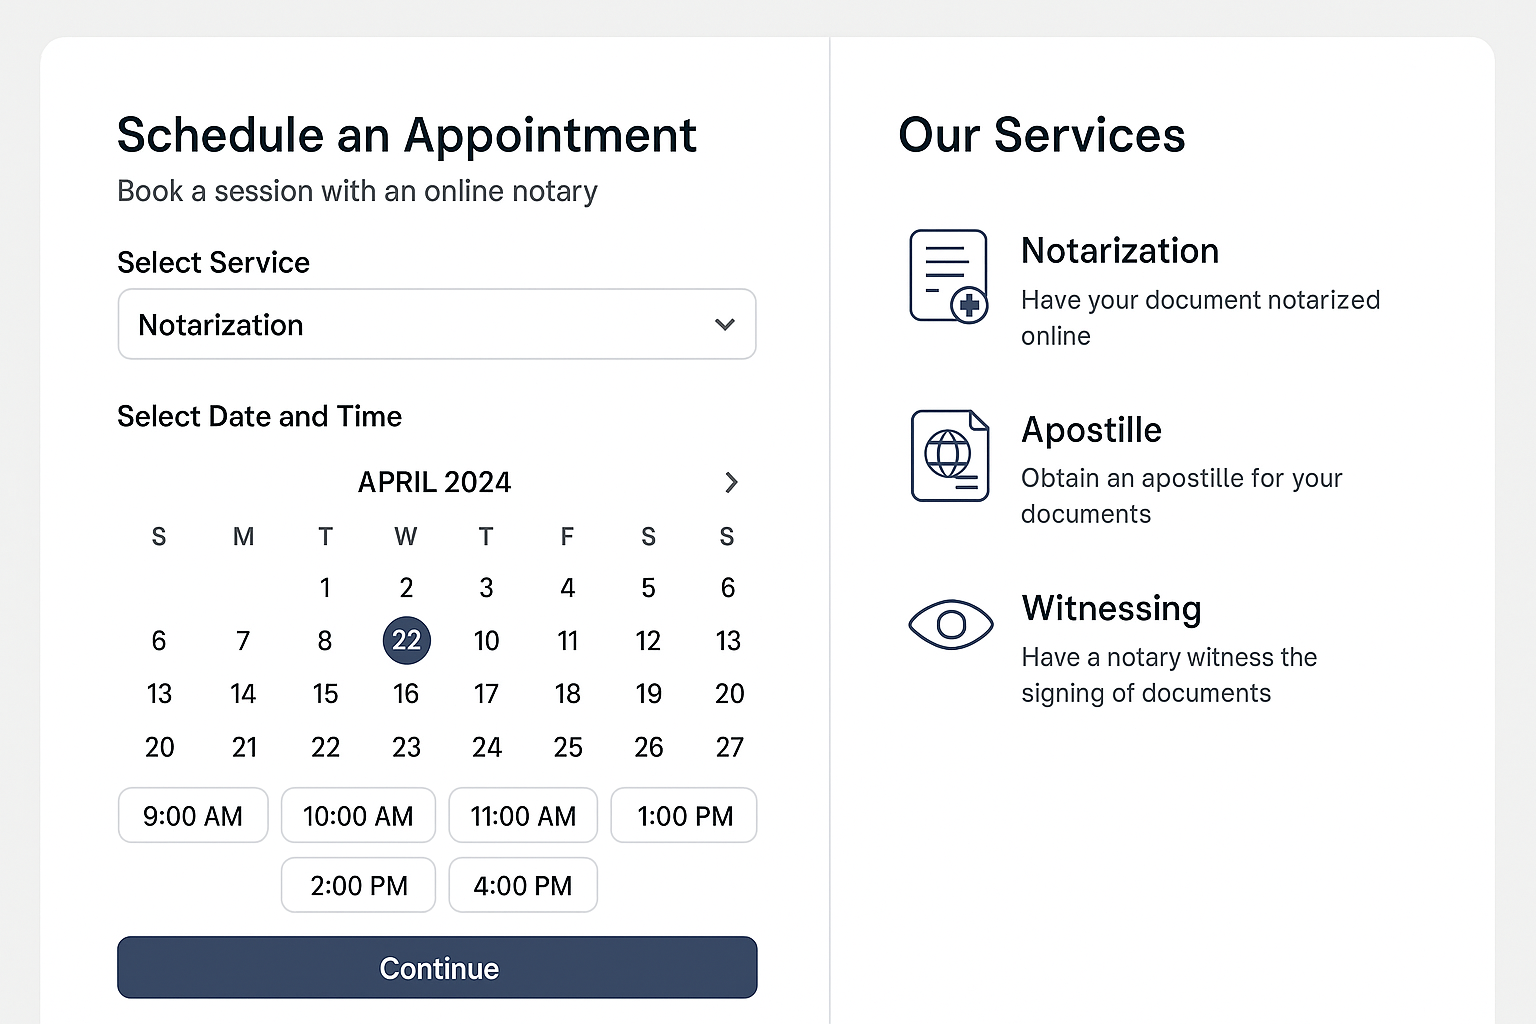Open the Apostille service heading

click(x=1091, y=430)
